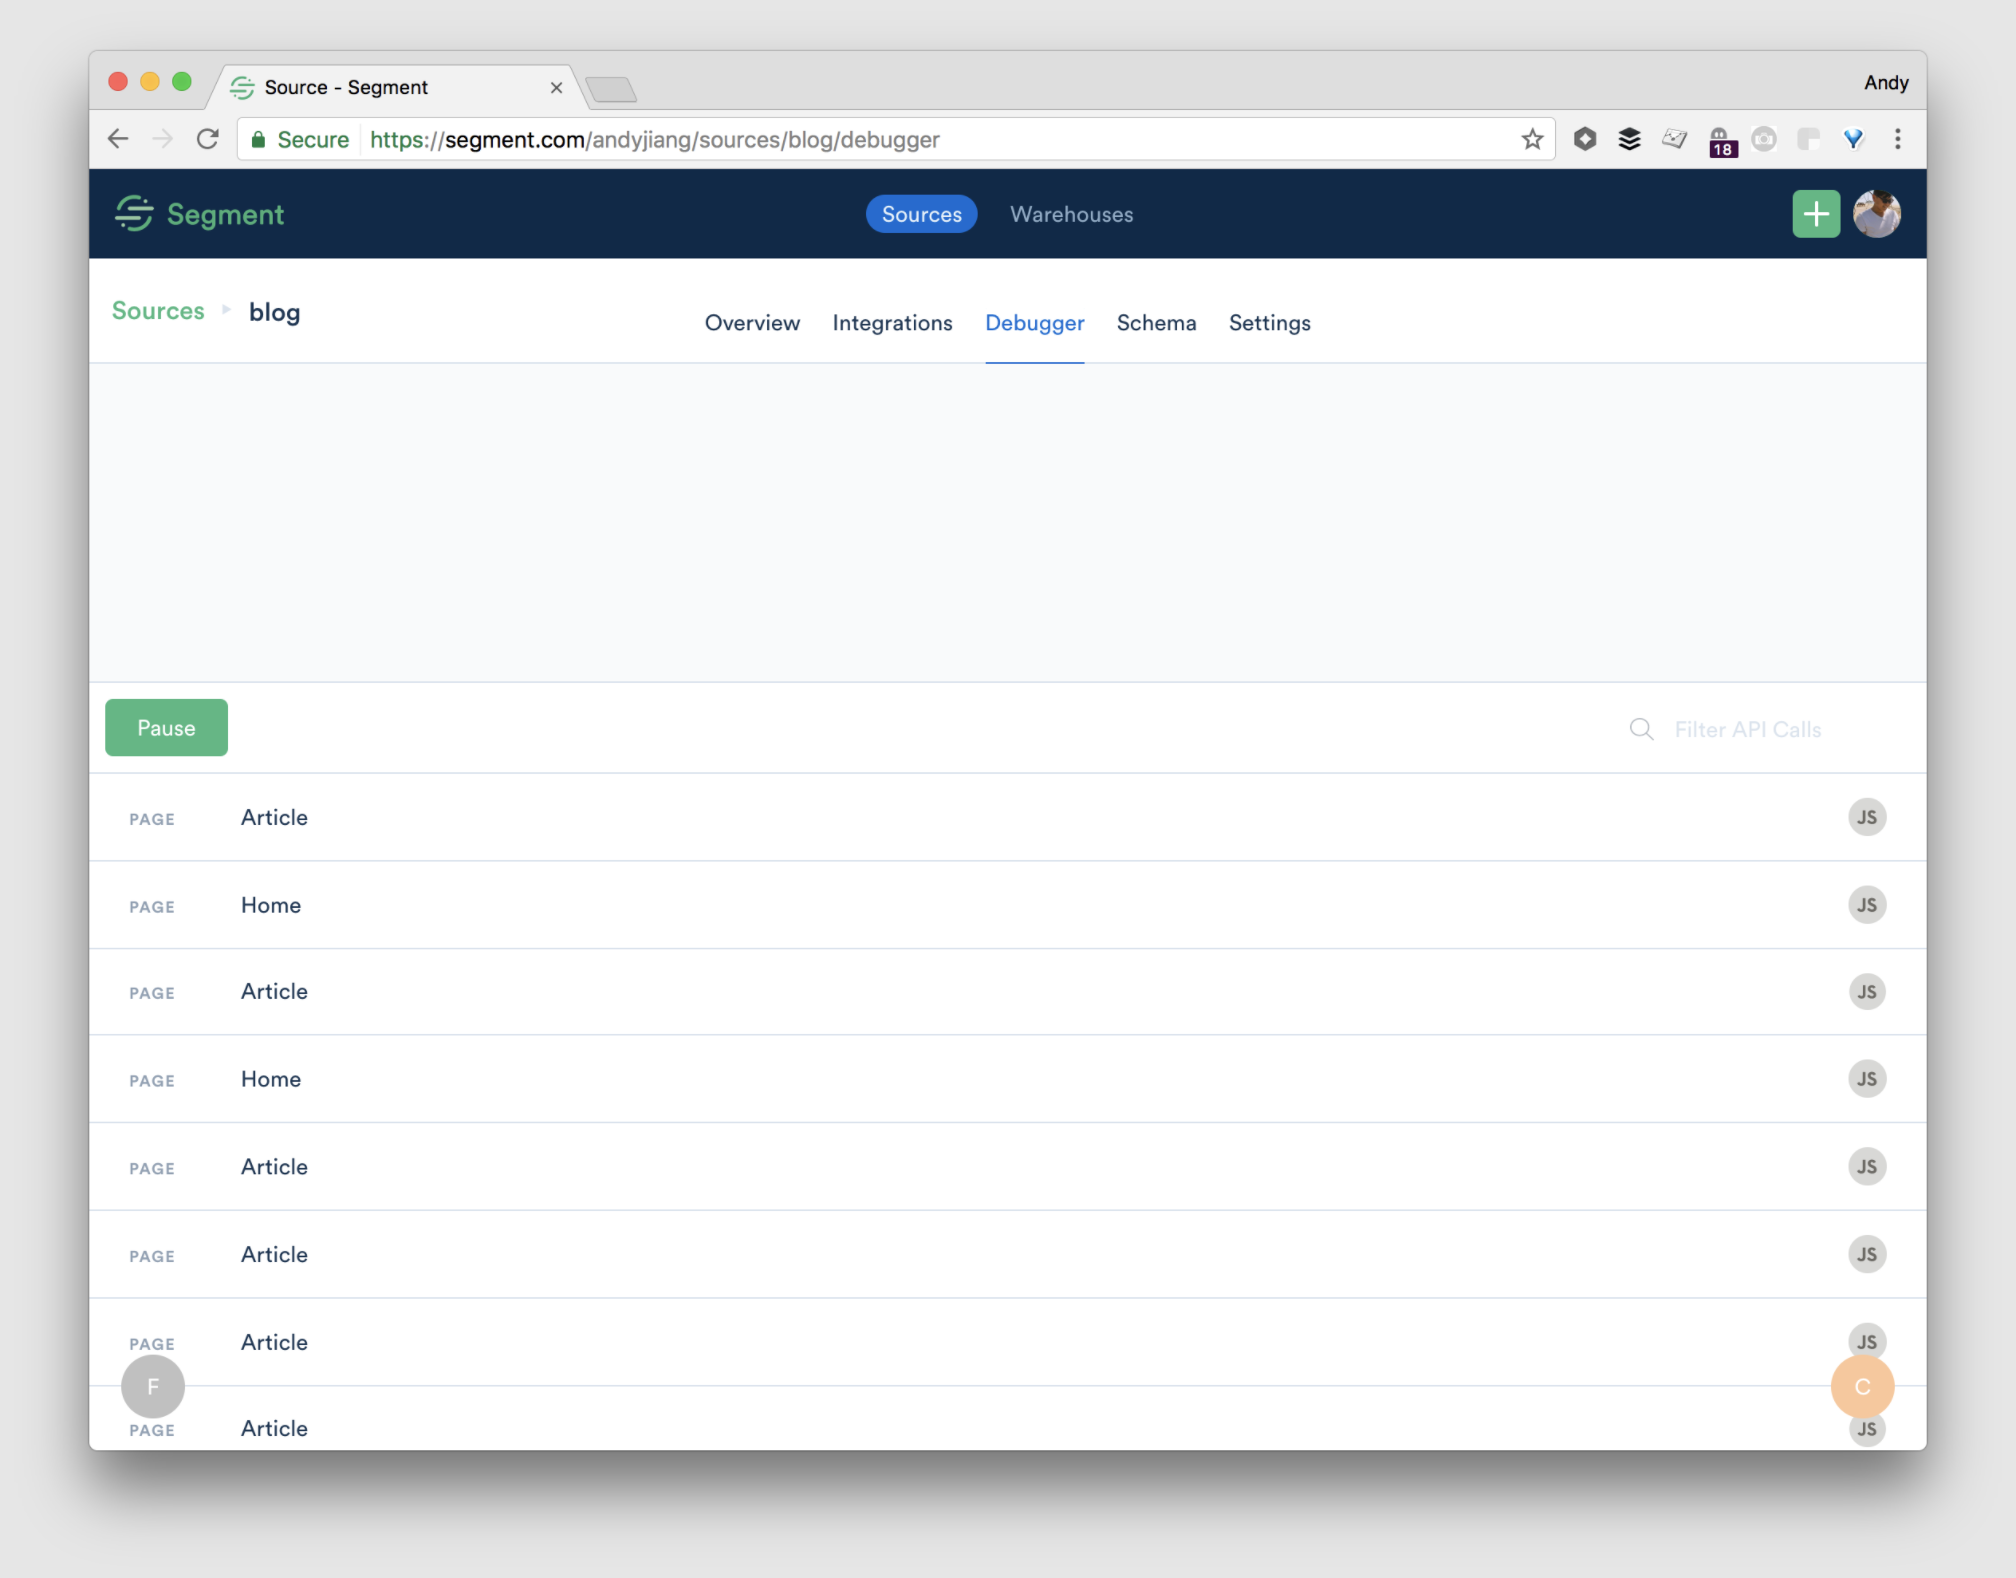Bookmark page with the star icon

coord(1531,140)
